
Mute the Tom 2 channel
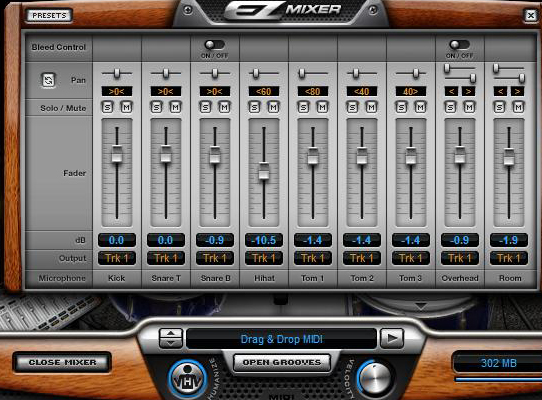(371, 108)
